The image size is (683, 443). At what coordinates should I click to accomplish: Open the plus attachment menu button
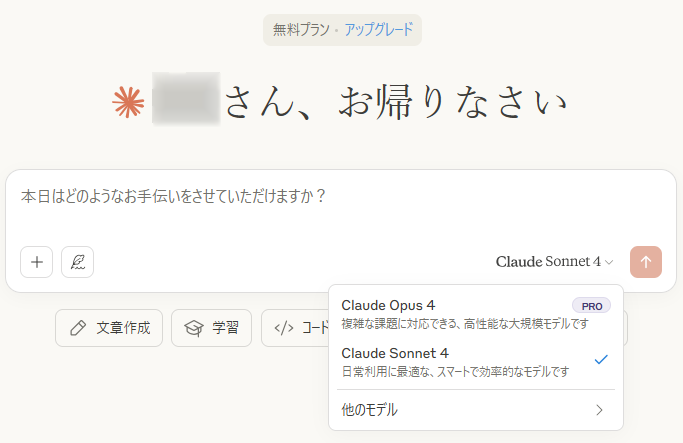[37, 262]
